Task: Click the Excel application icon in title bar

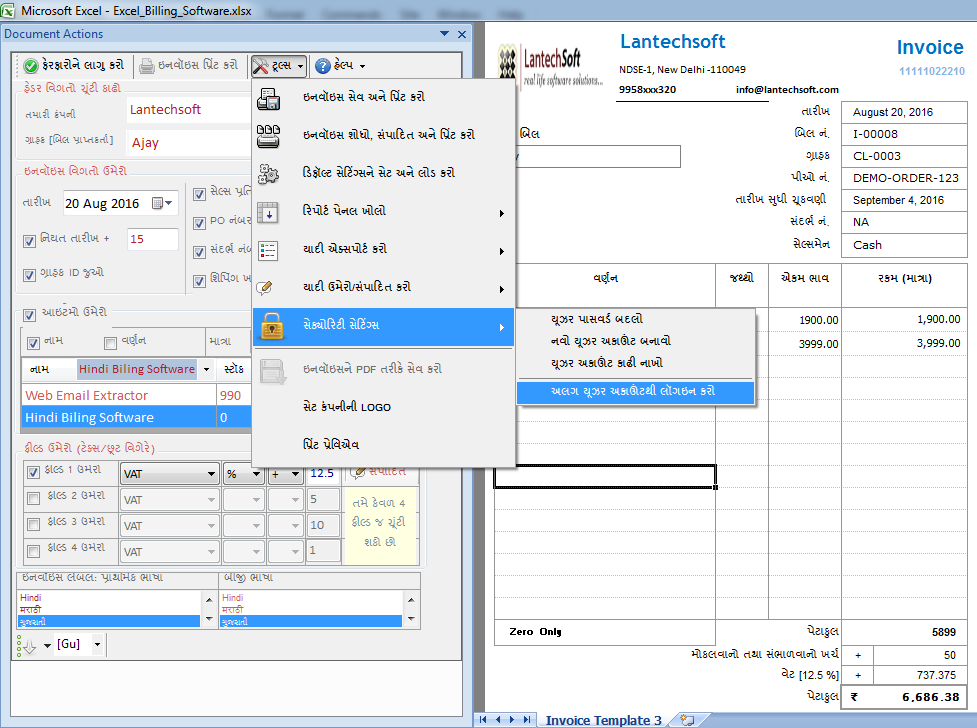Action: tap(7, 10)
